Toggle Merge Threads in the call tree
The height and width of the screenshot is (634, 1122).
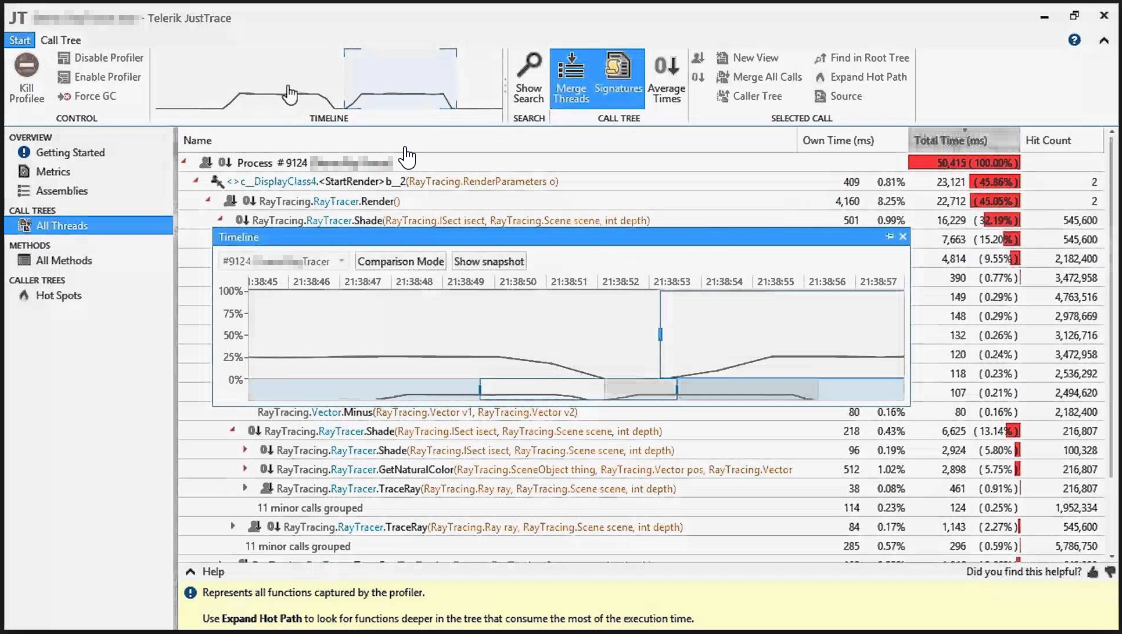point(571,75)
